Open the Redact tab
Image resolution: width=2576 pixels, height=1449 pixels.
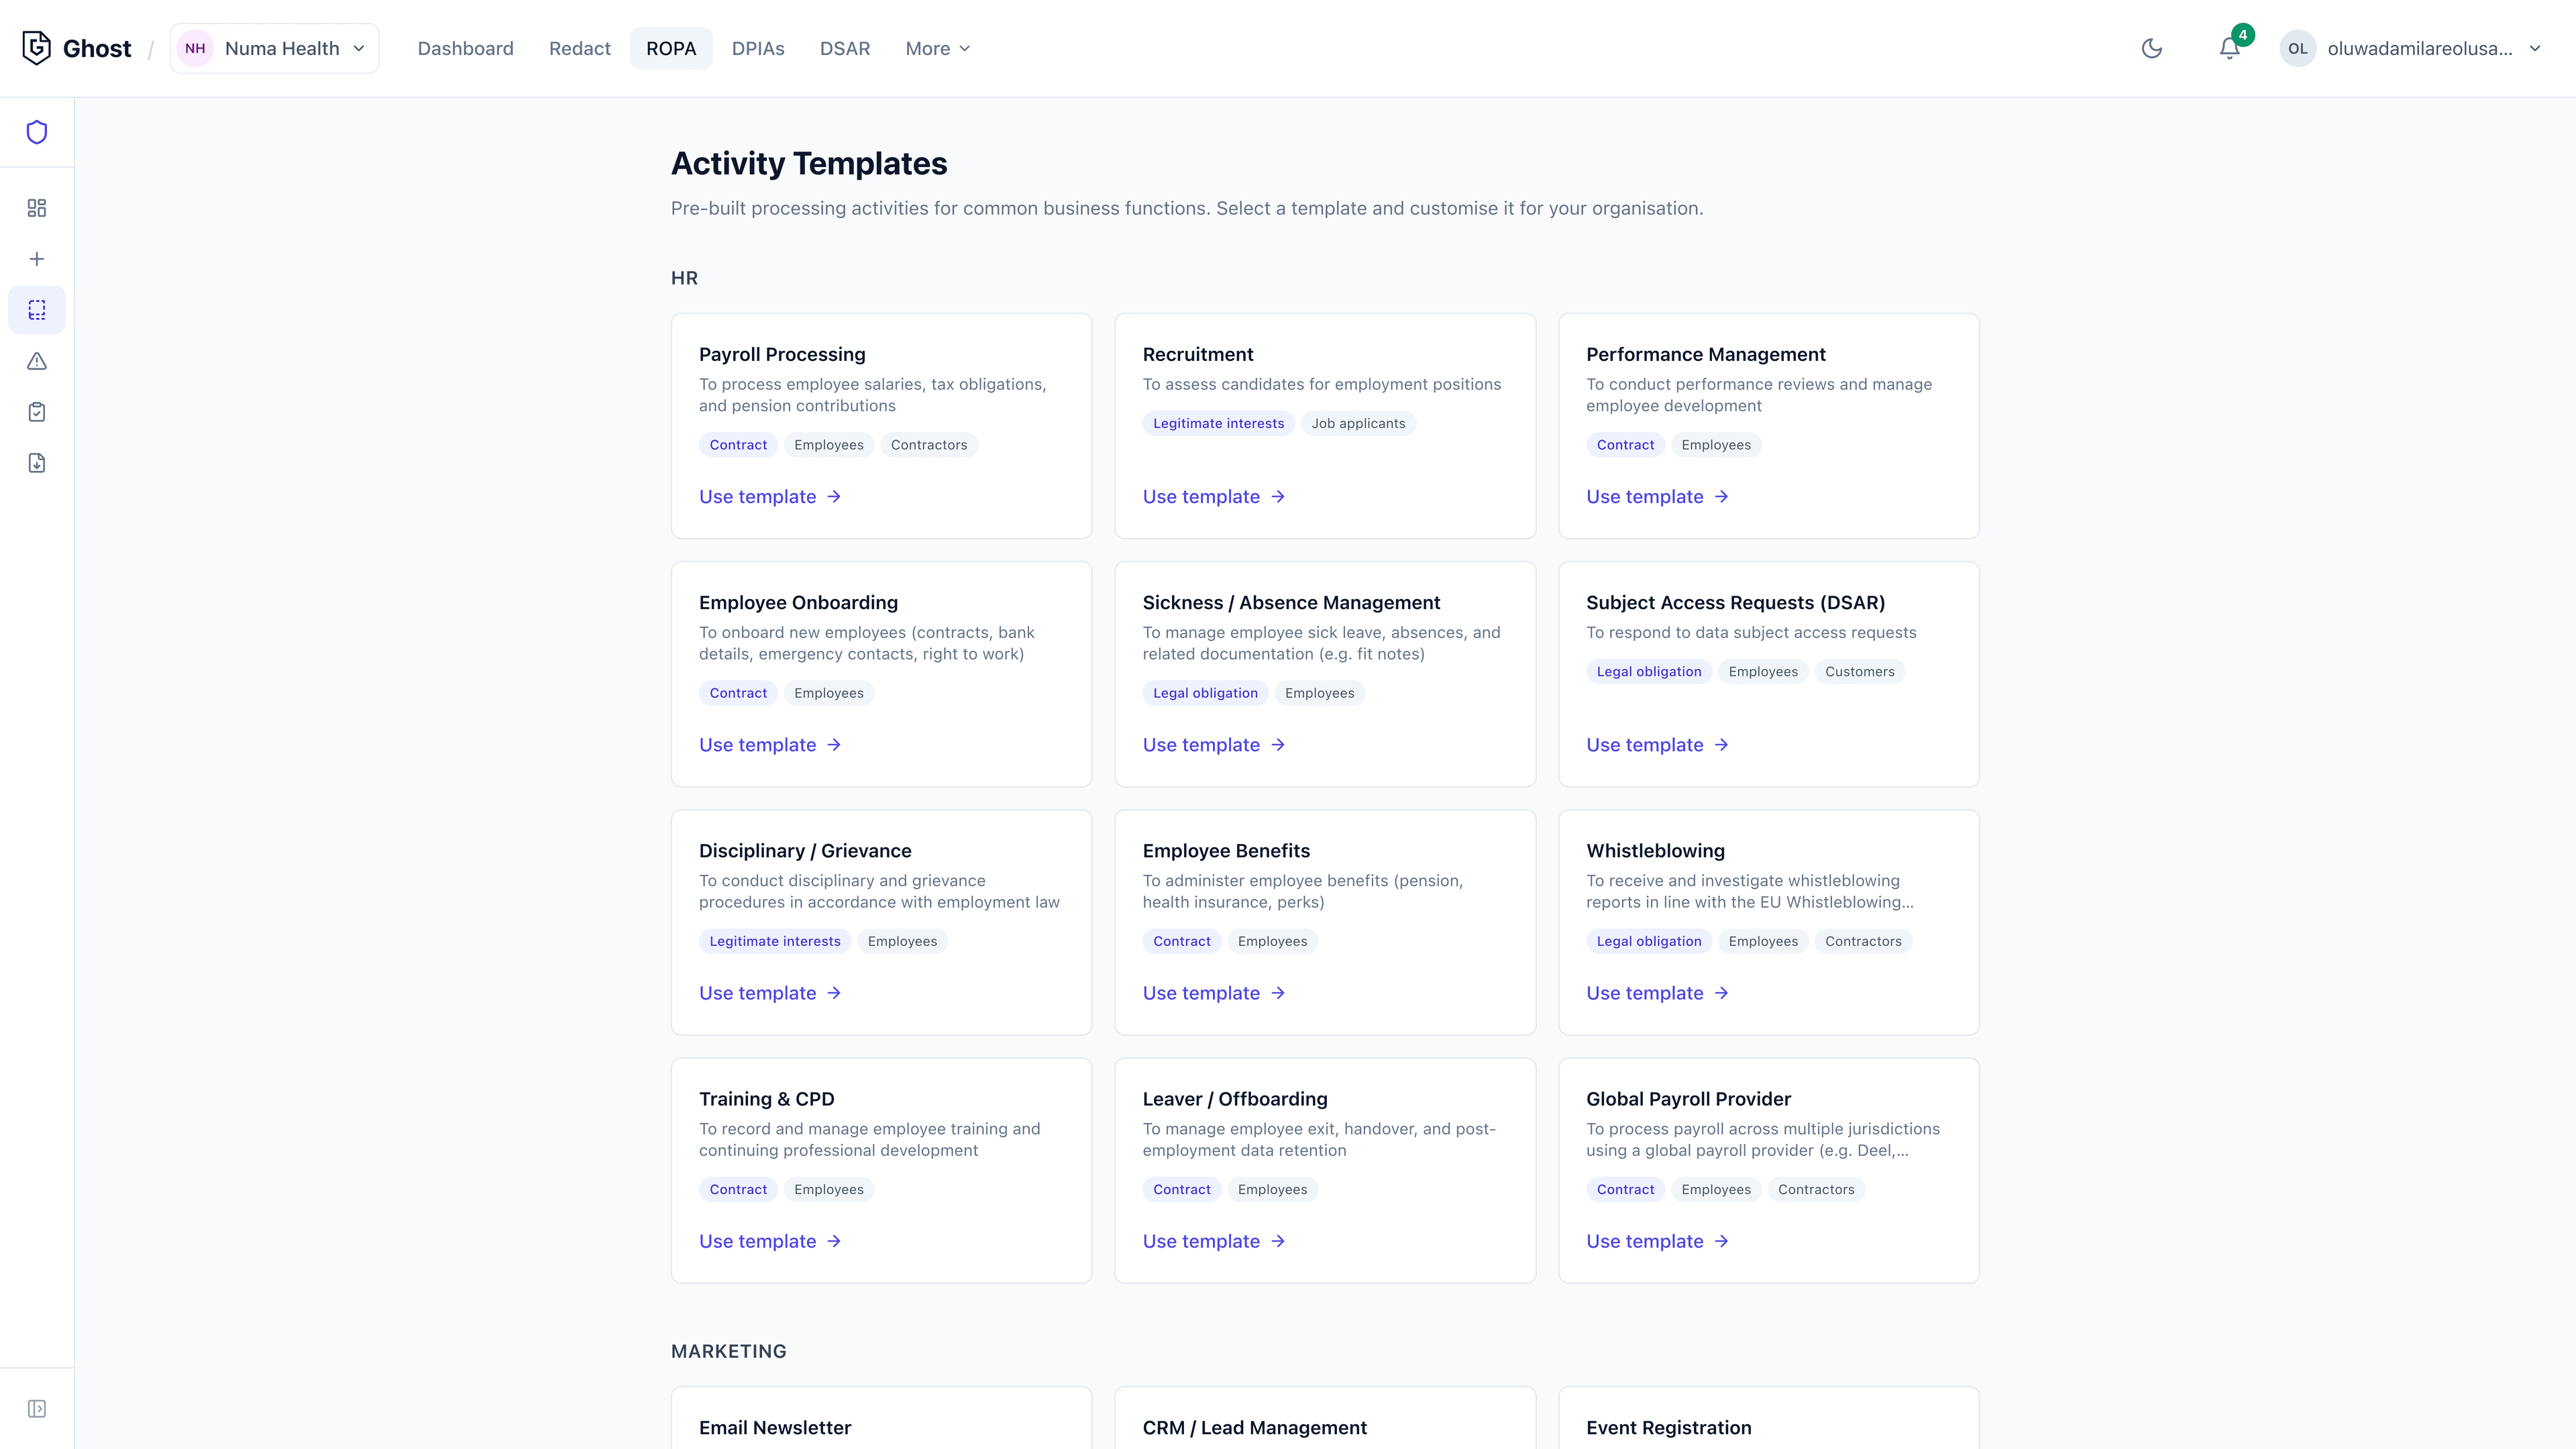(x=580, y=48)
